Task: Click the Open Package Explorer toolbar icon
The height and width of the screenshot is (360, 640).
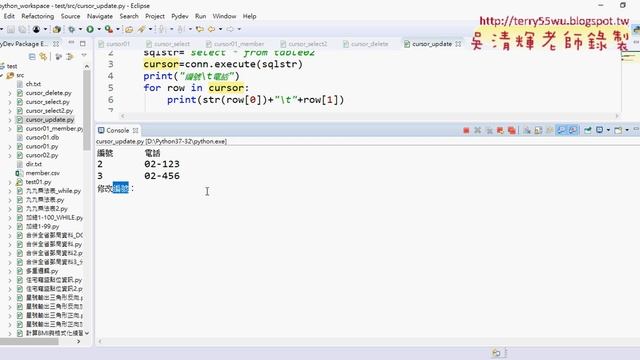Action: (57, 29)
